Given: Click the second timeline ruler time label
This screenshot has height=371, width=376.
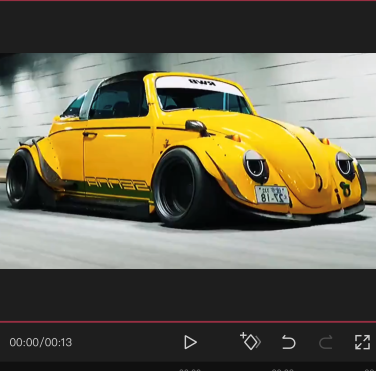Looking at the screenshot, I should 283,369.
